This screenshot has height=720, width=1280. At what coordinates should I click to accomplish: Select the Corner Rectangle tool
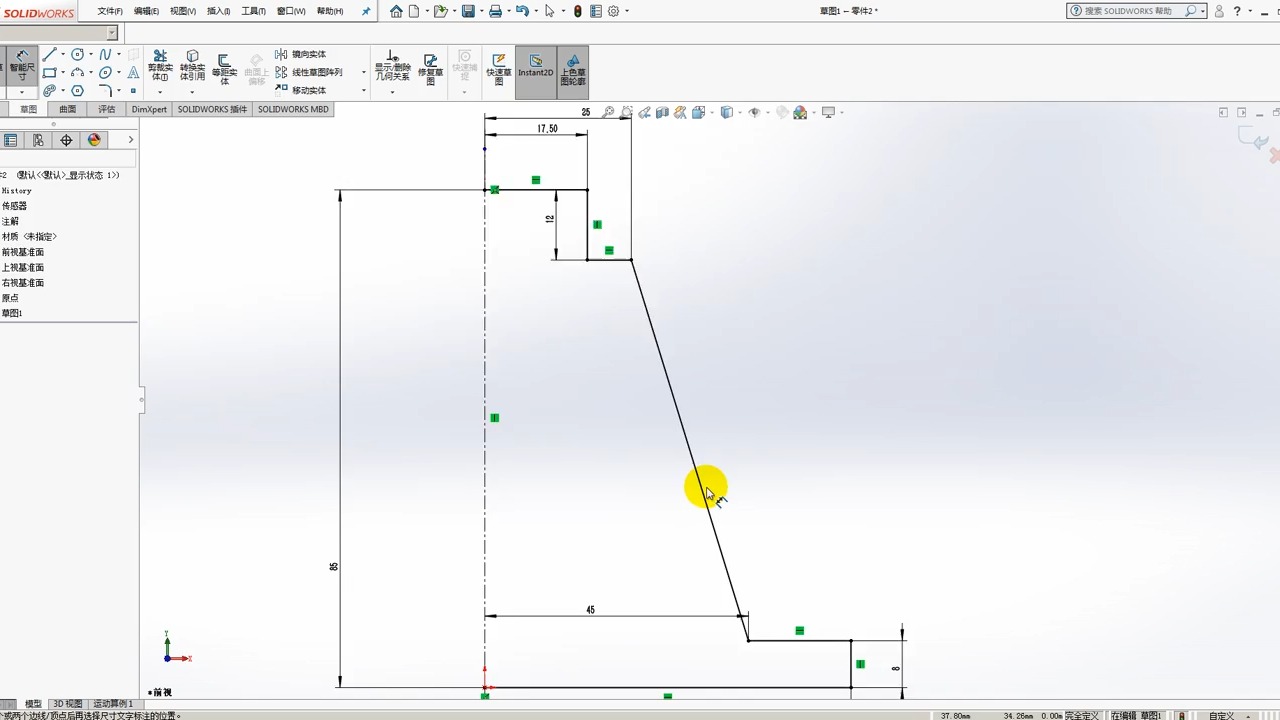(x=49, y=73)
